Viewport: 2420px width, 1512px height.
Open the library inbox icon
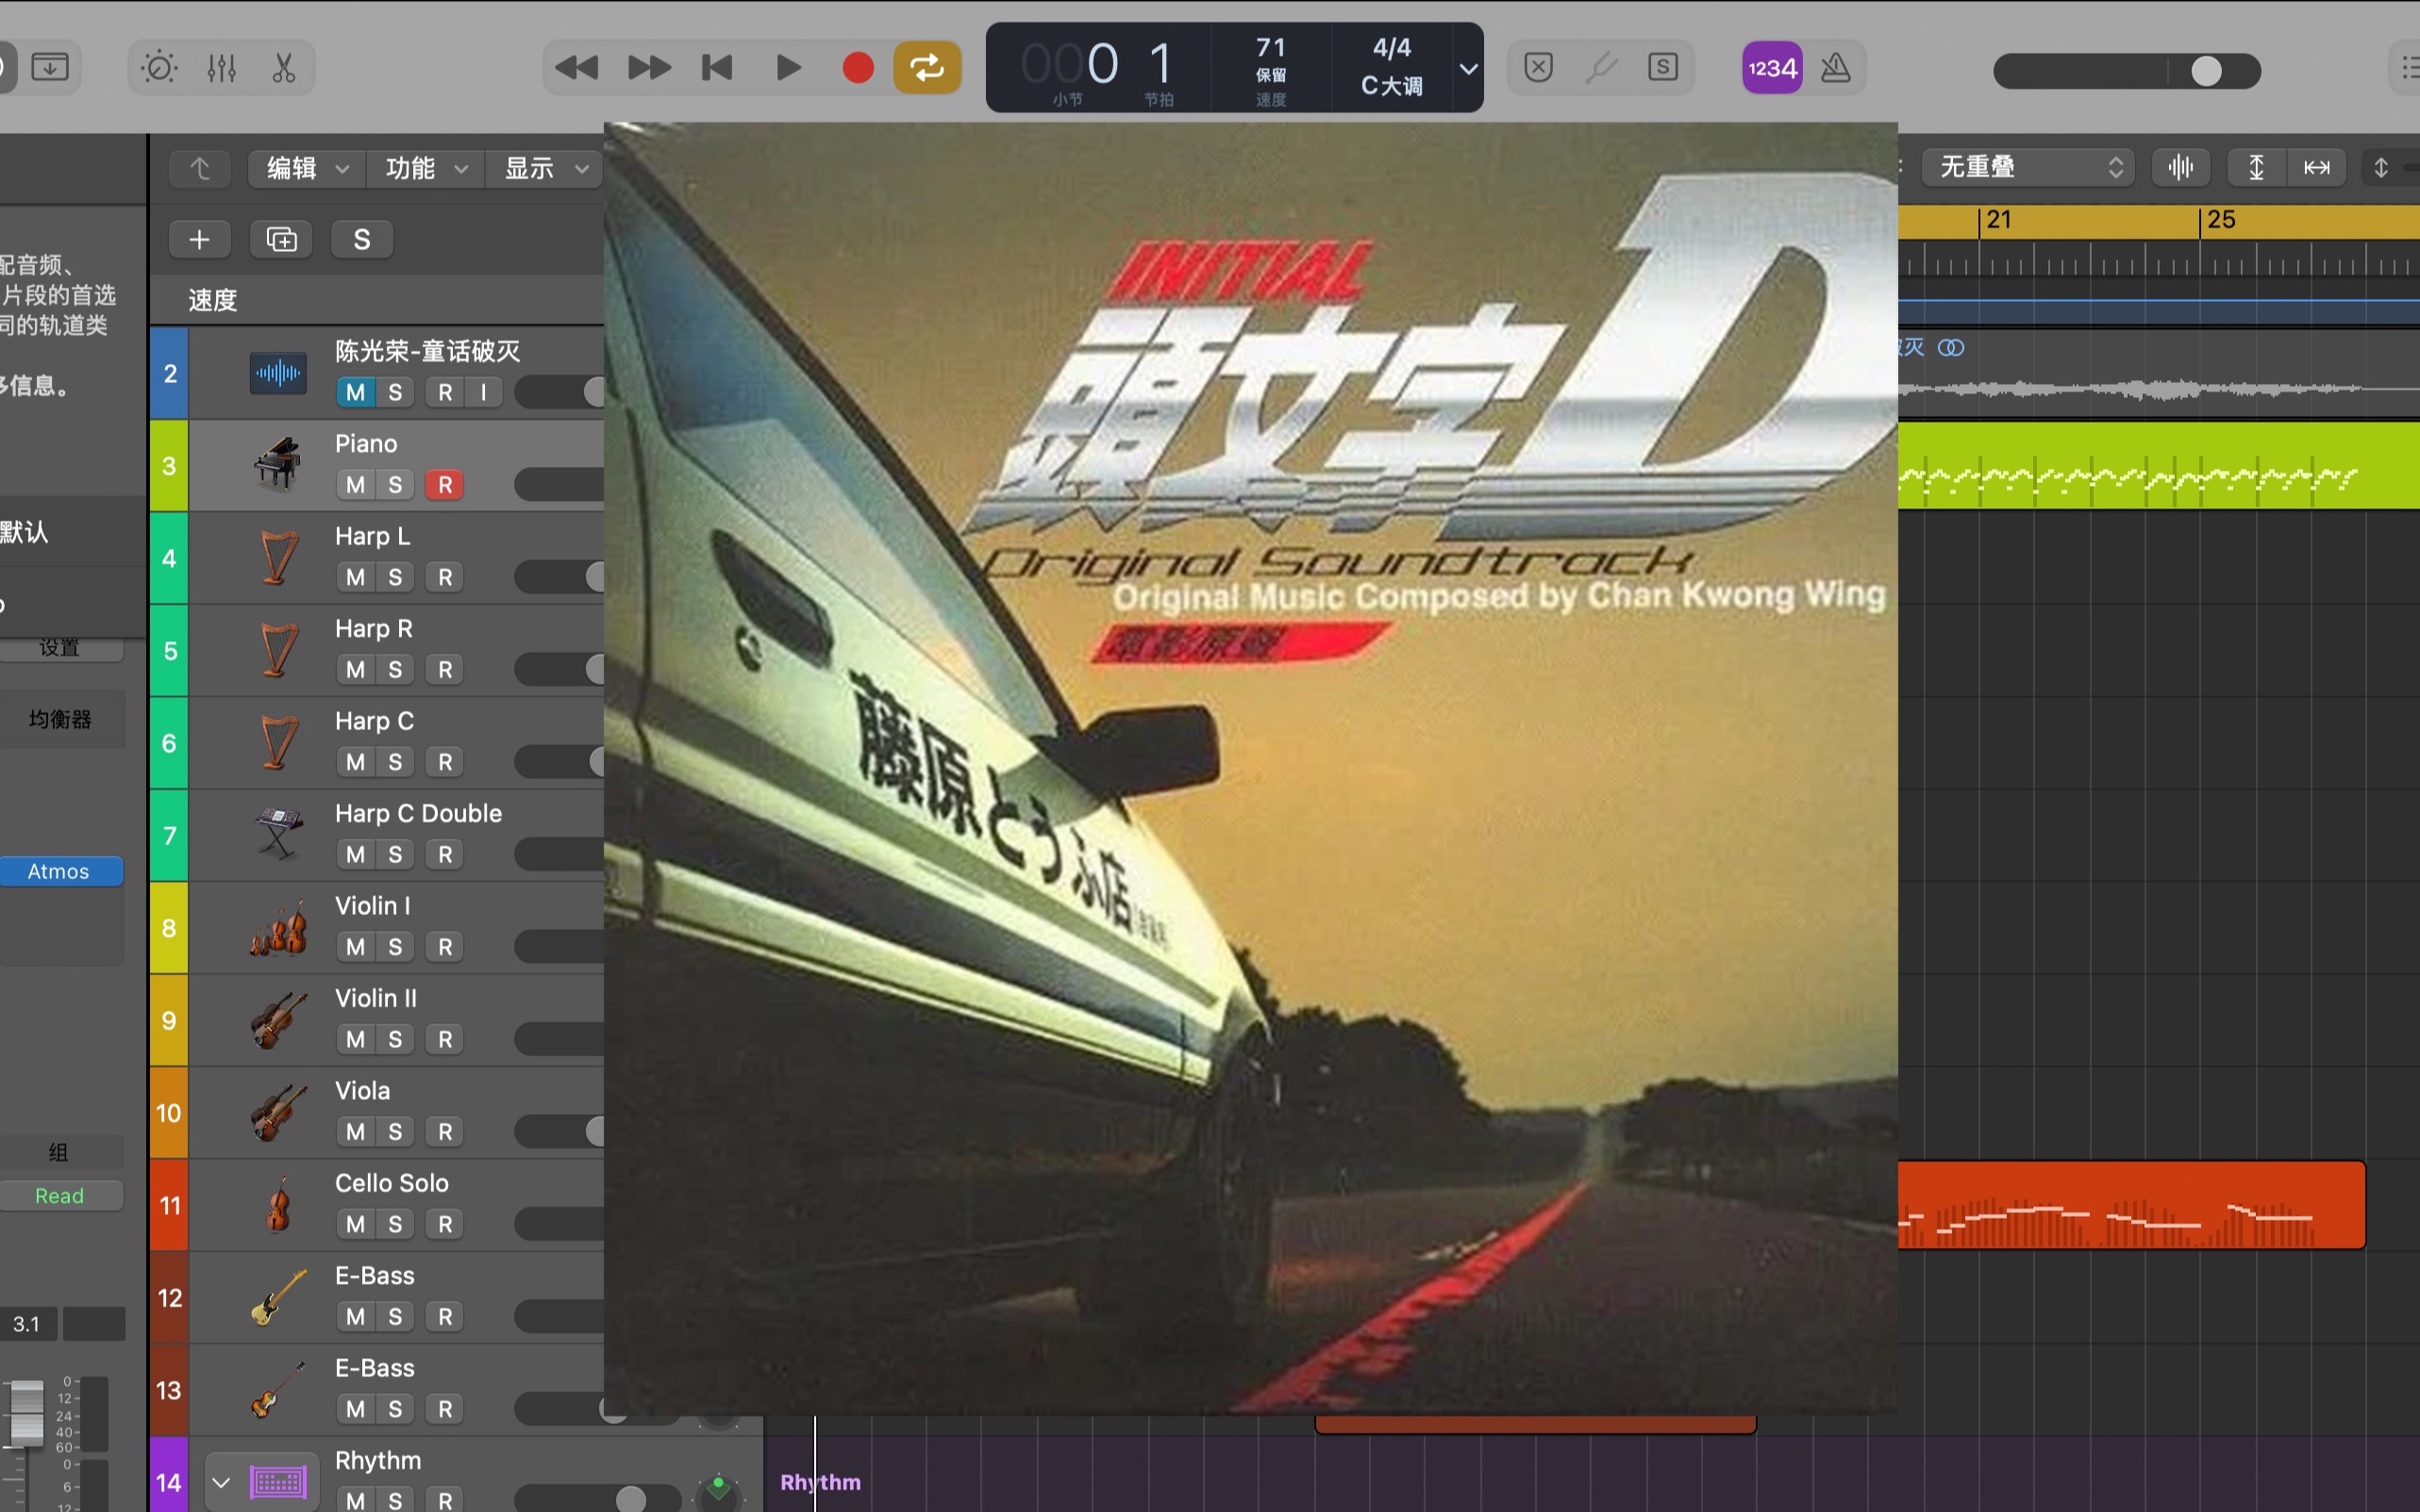coord(50,68)
